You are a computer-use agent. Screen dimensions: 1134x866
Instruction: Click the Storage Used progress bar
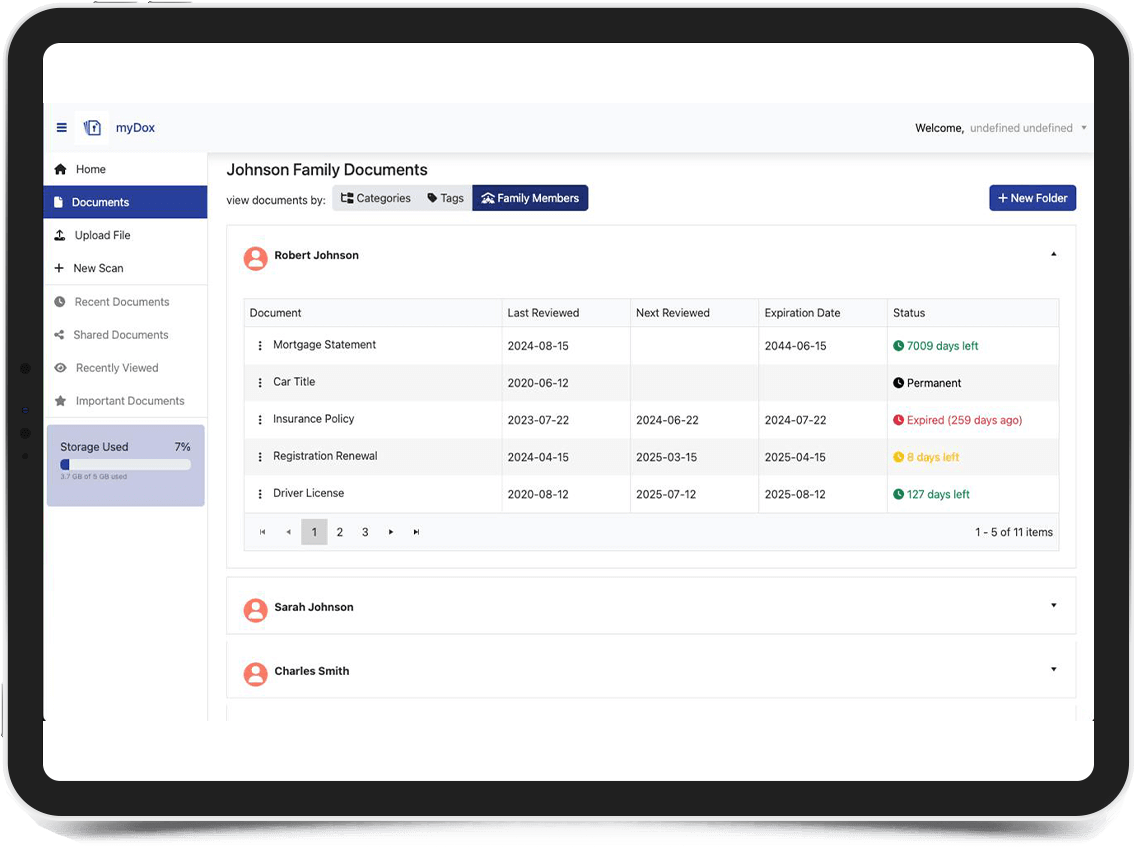point(125,465)
